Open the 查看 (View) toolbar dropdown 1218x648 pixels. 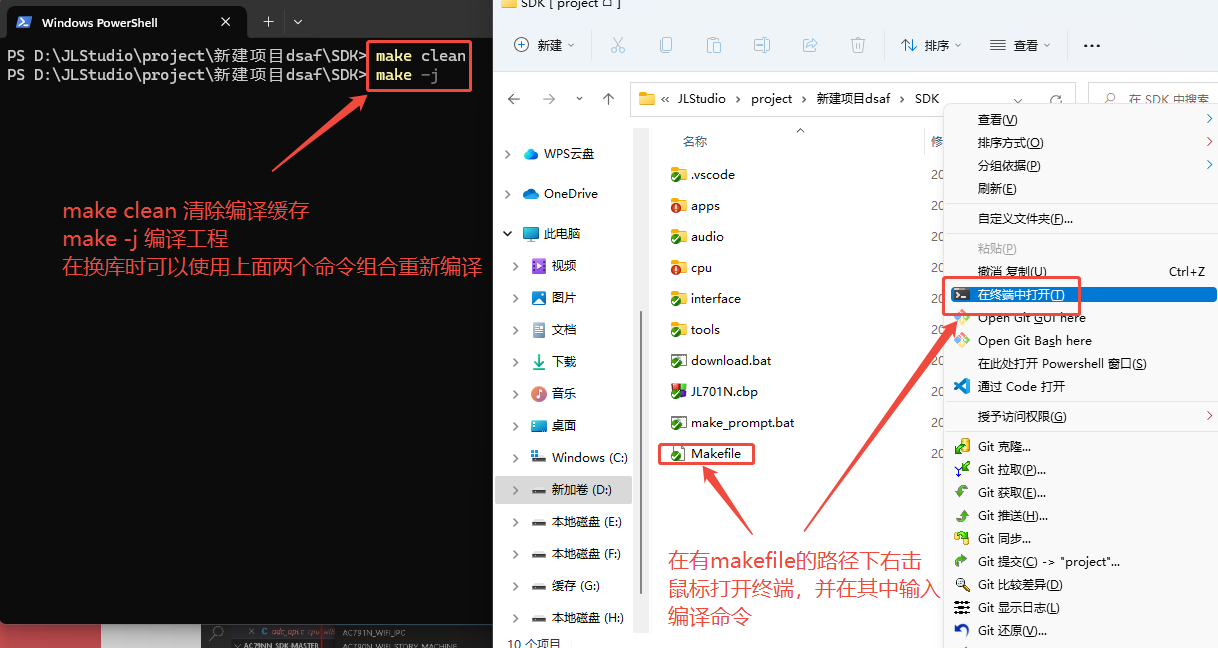point(1020,45)
